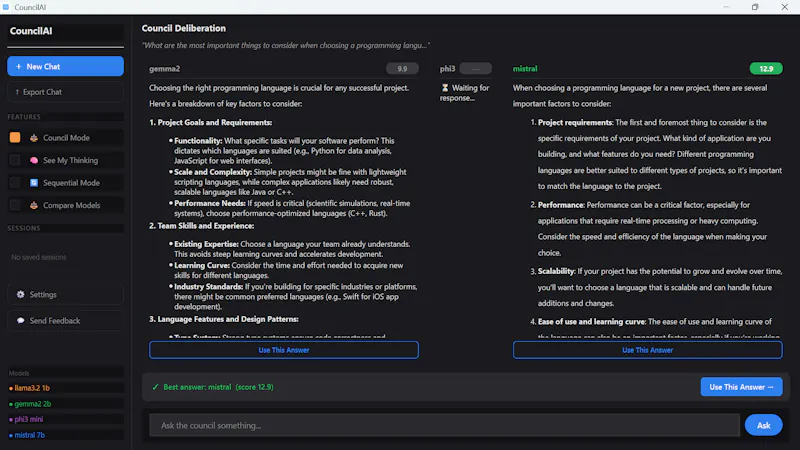Click the CouncilAI app icon in title bar
The width and height of the screenshot is (800, 450).
(6, 7)
